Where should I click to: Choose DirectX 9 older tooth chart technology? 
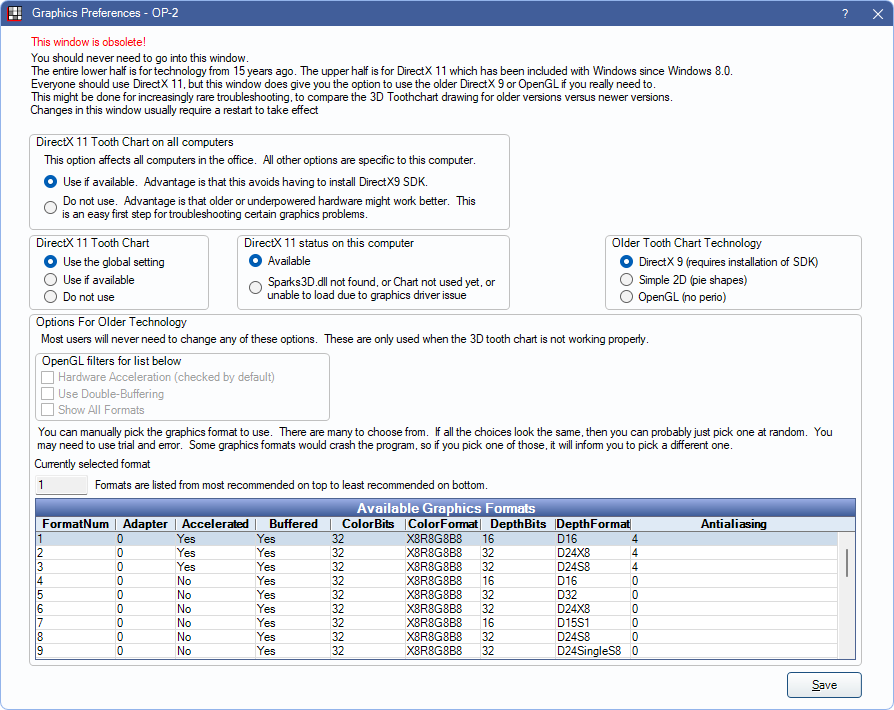coord(627,262)
